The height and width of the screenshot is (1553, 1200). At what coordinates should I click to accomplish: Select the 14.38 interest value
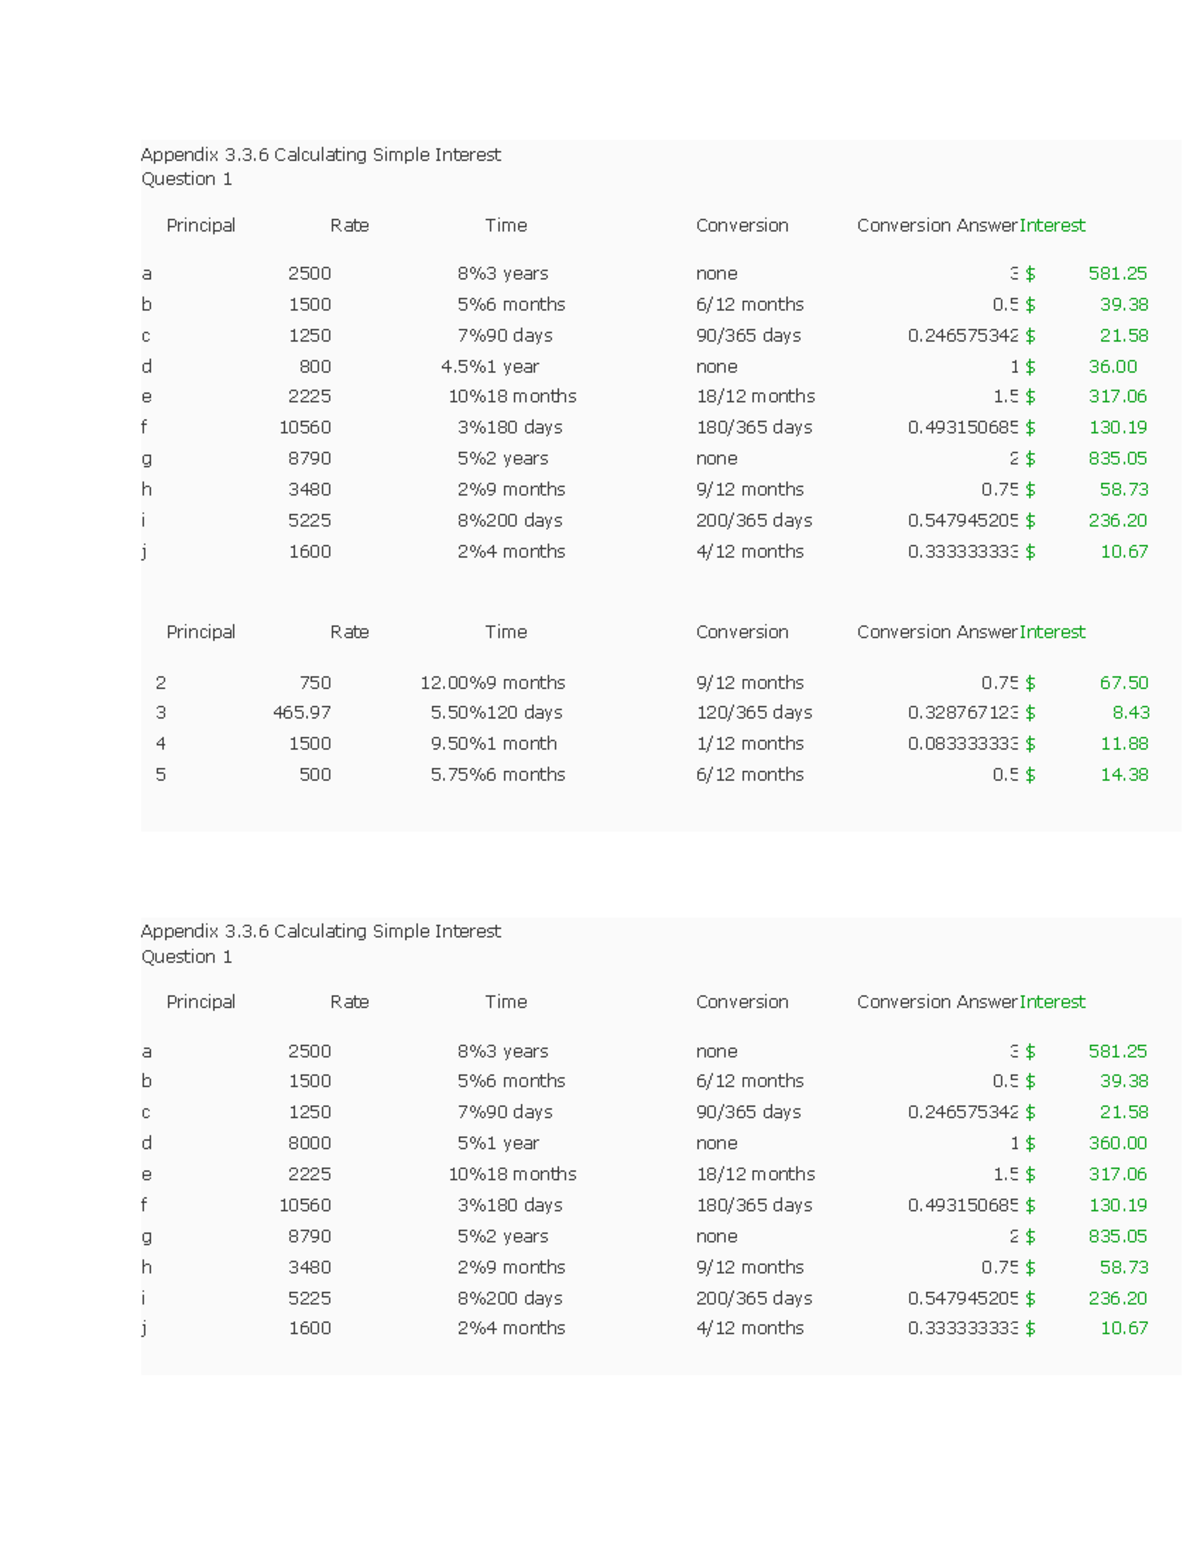(1123, 775)
